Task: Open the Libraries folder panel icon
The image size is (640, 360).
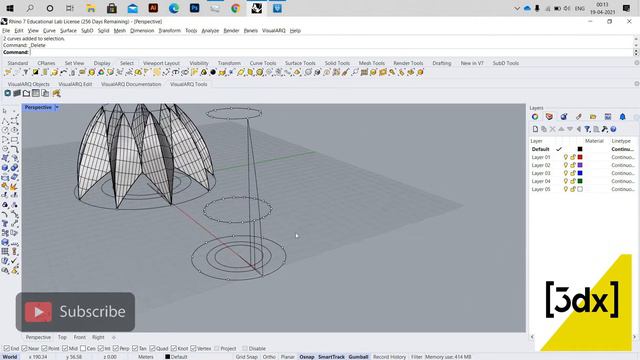Action: (x=593, y=117)
